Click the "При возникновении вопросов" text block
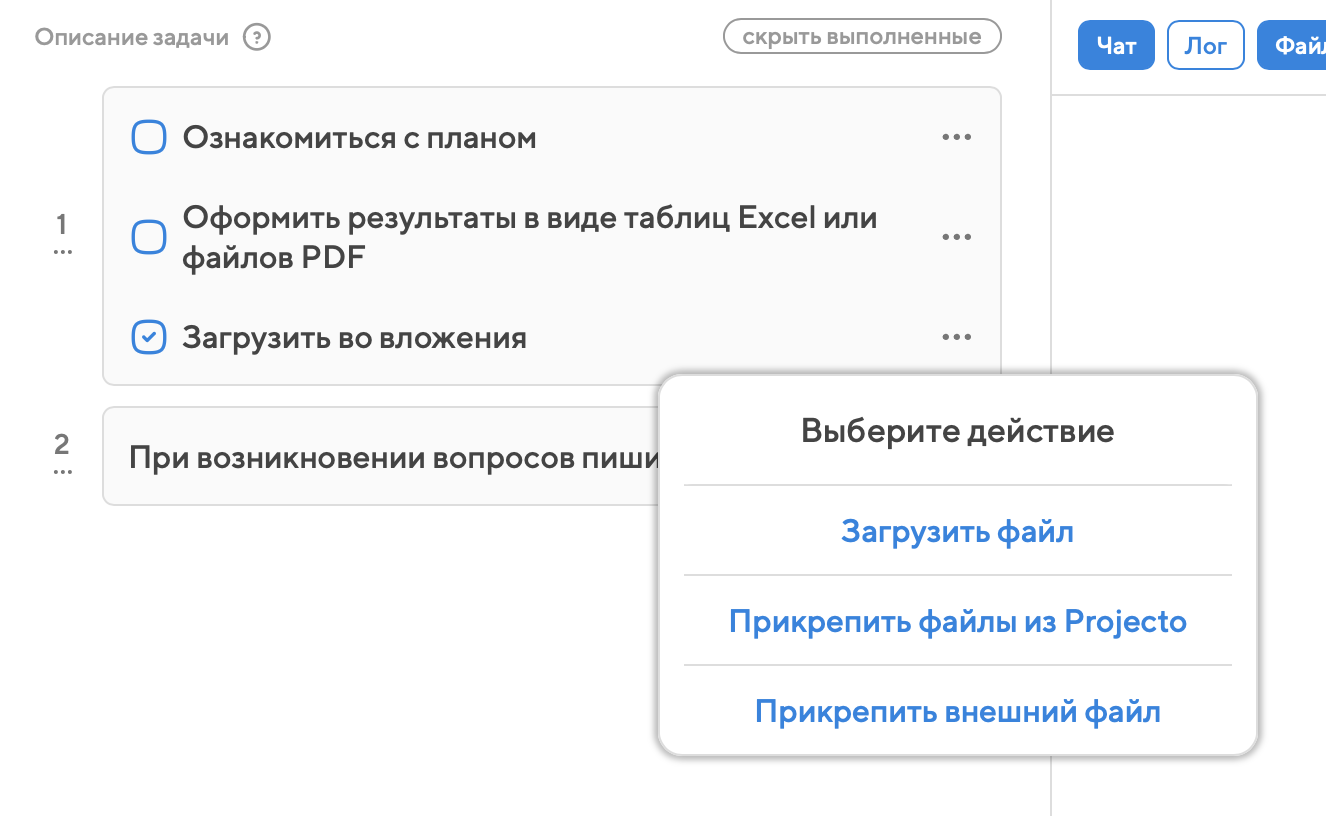The width and height of the screenshot is (1326, 816). pos(390,458)
